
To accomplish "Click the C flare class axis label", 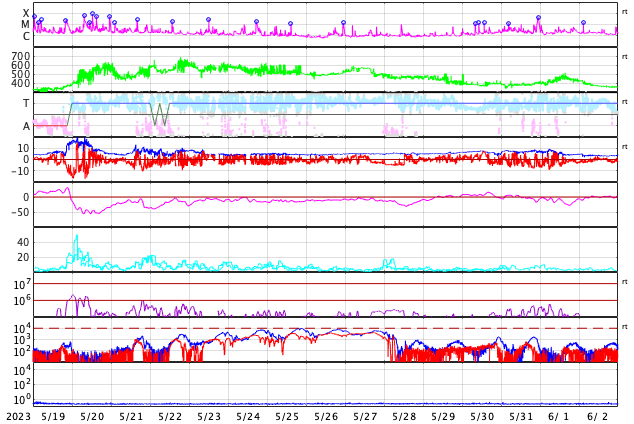I will (26, 36).
